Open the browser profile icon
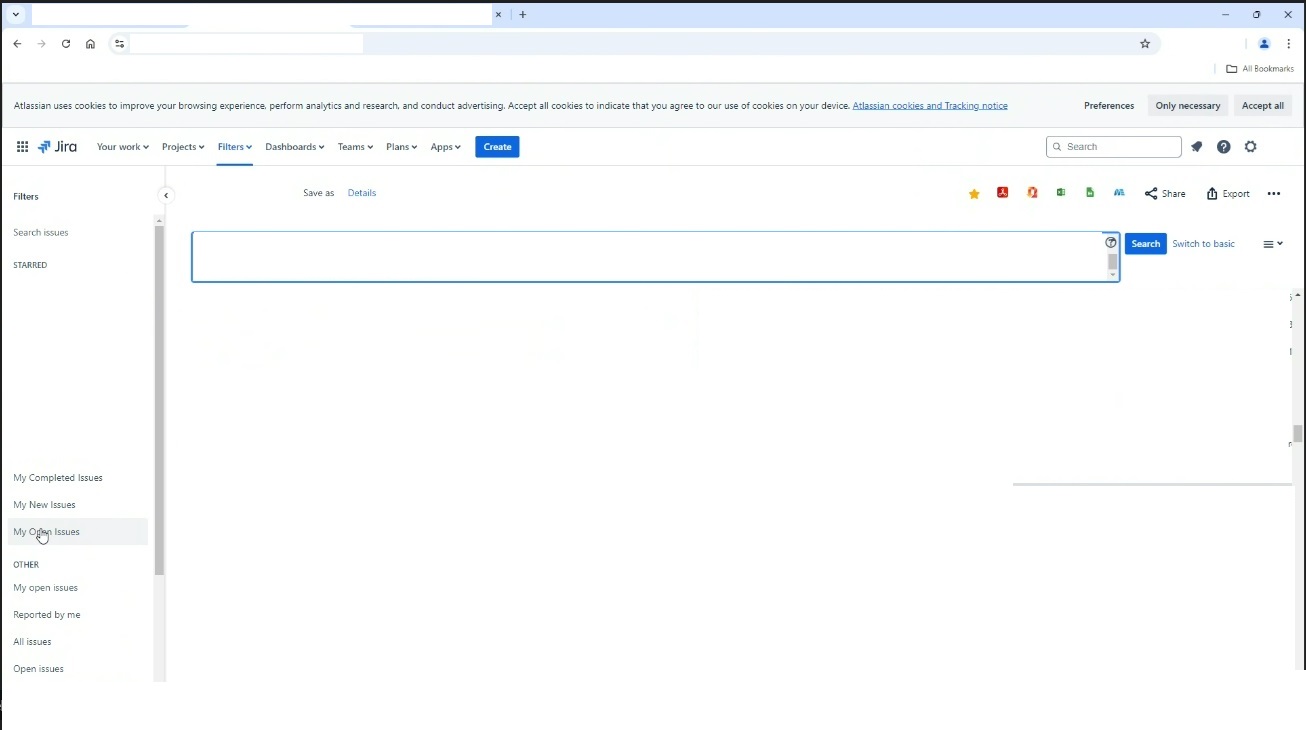1306x730 pixels. pos(1264,44)
